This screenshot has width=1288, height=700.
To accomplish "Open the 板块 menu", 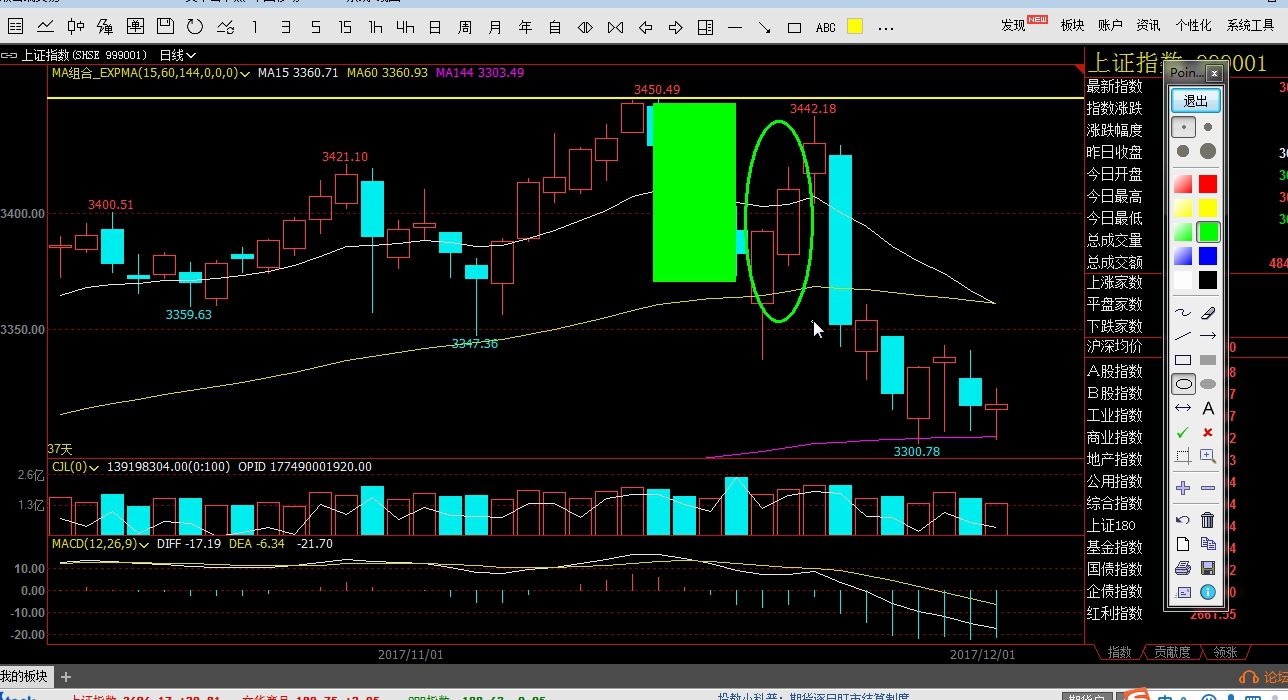I will point(1072,26).
